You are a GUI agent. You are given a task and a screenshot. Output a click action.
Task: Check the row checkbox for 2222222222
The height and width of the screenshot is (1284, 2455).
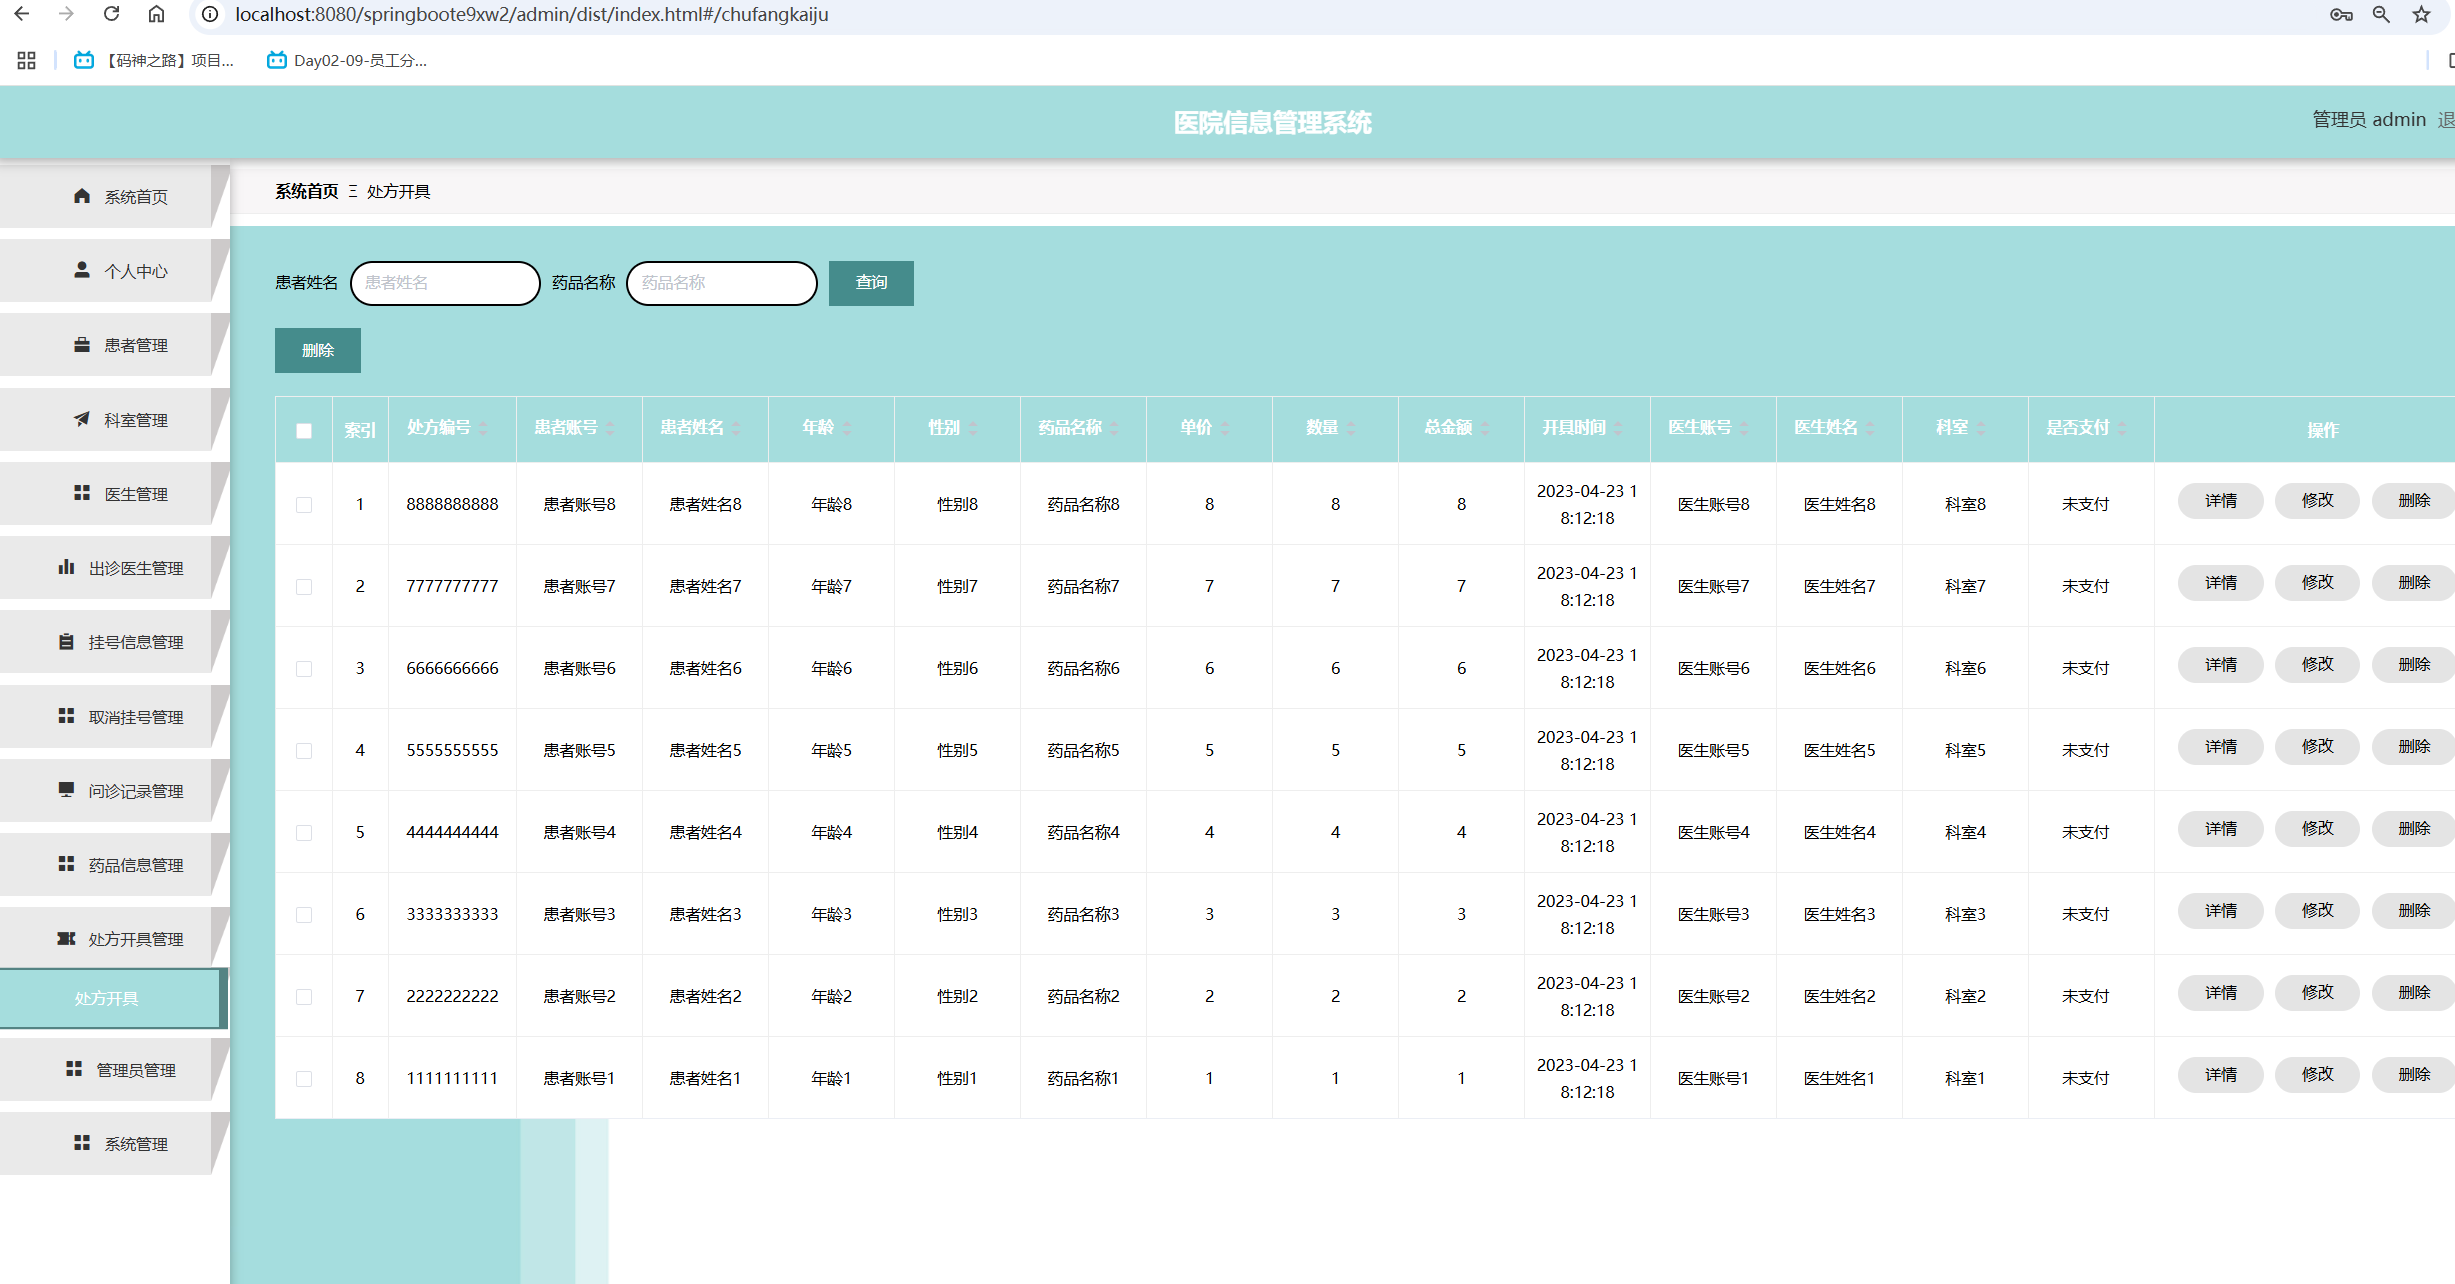click(x=304, y=997)
